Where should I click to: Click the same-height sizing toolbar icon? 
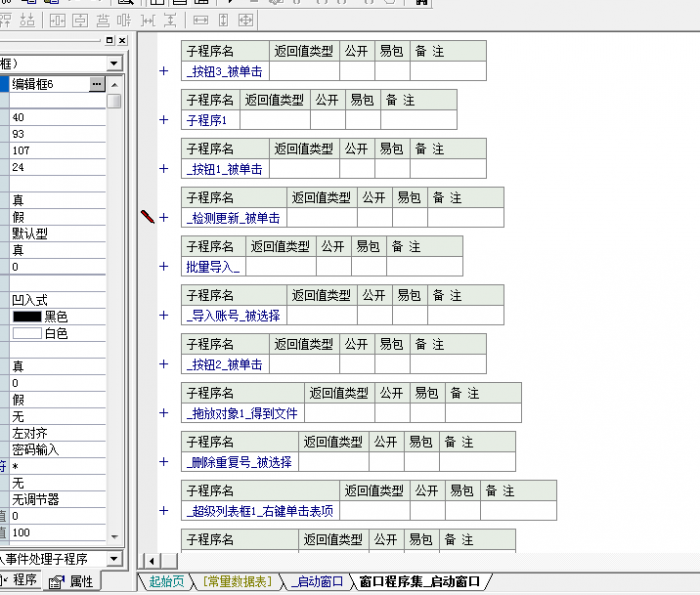(x=223, y=20)
